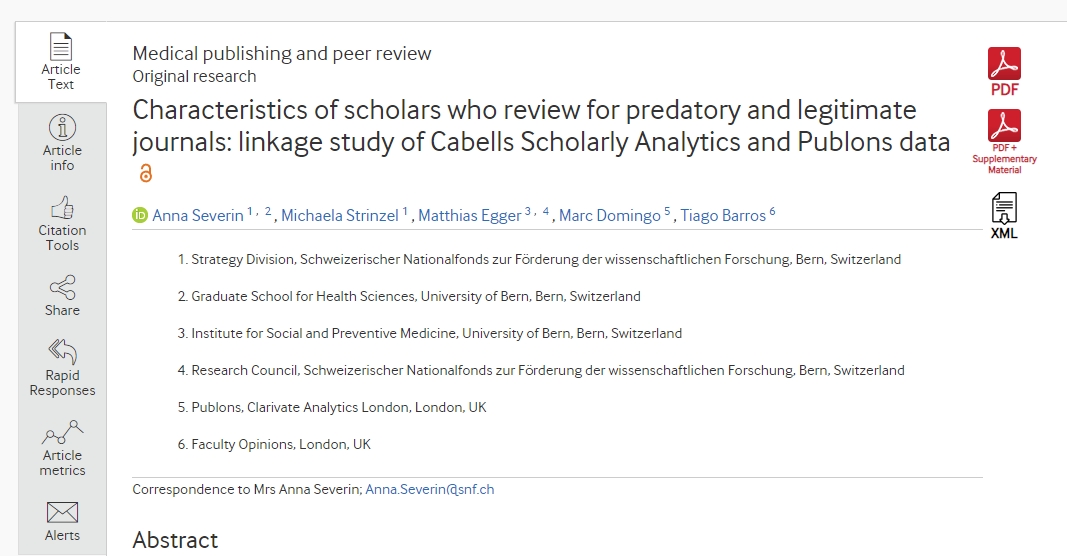Open author Anna Severin's profile link
Screen dimensions: 1067x556
pyautogui.click(x=198, y=216)
